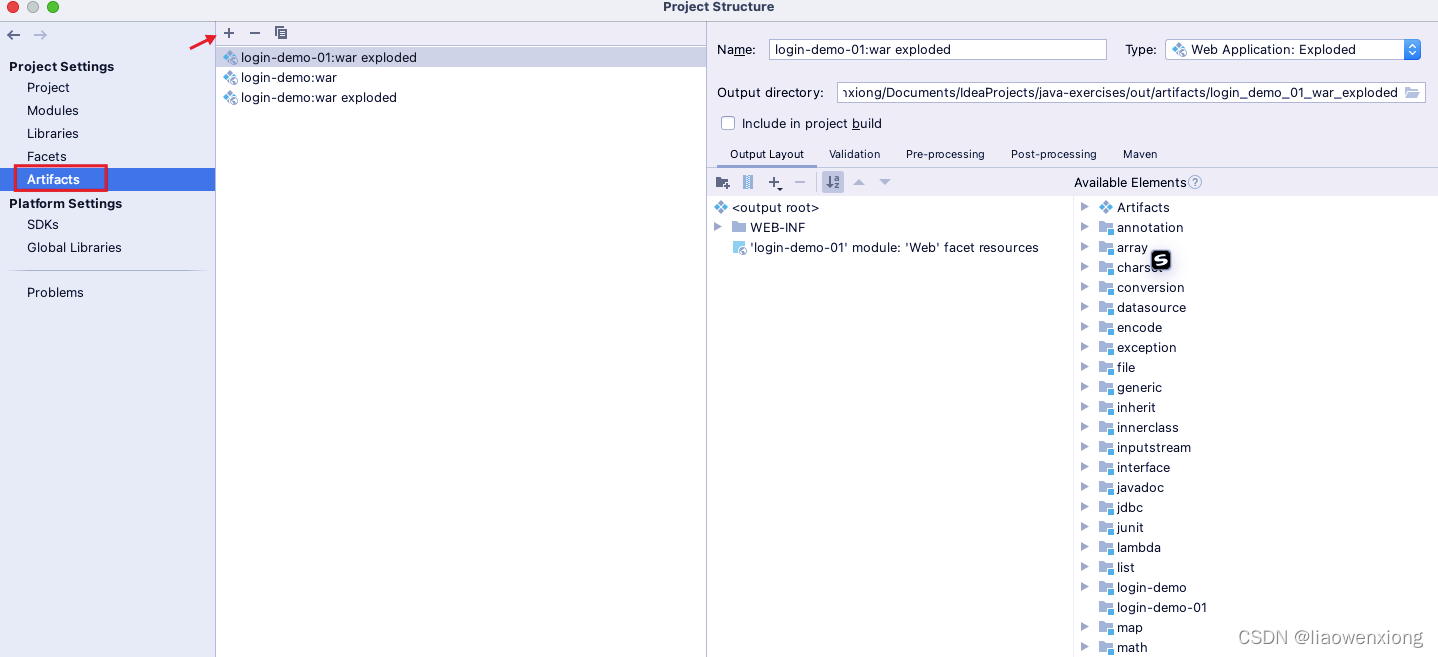Image resolution: width=1438 pixels, height=657 pixels.
Task: Select the list module folder icon
Action: tap(1106, 567)
